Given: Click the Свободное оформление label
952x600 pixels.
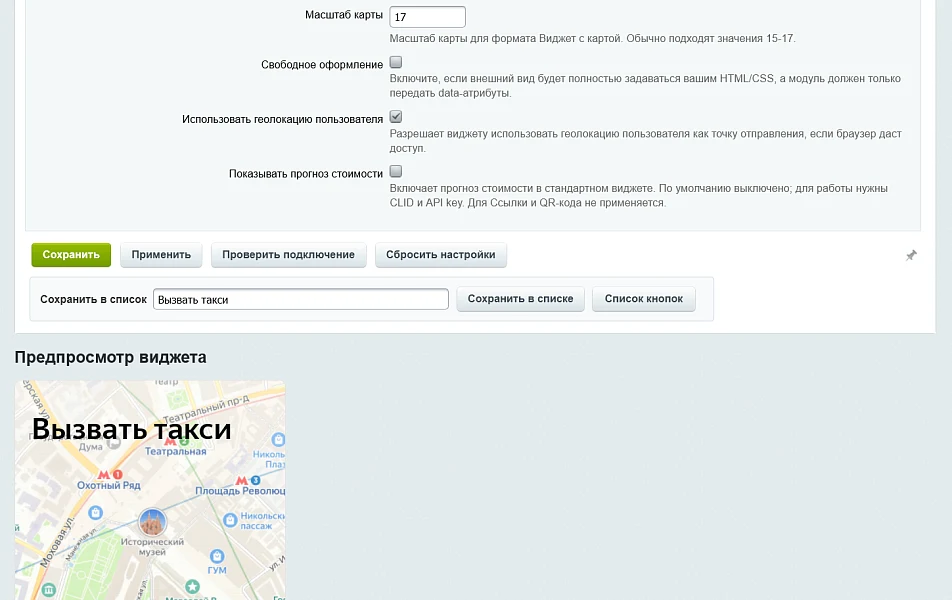Looking at the screenshot, I should 322,64.
